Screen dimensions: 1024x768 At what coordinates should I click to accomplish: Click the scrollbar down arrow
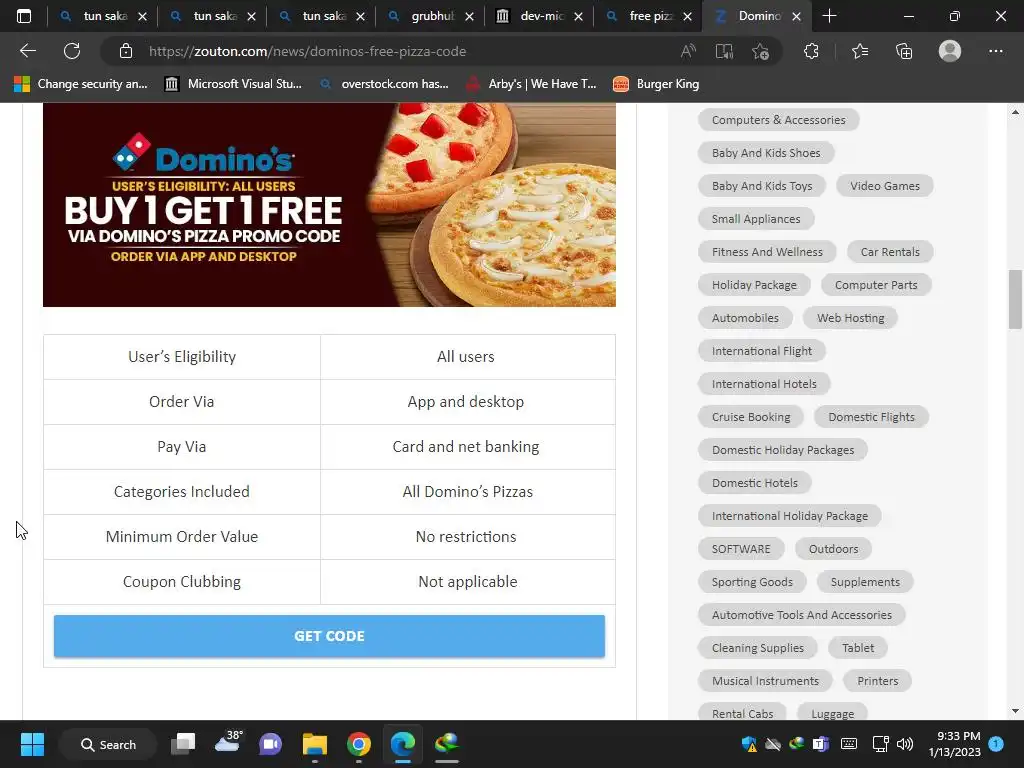pos(1015,711)
